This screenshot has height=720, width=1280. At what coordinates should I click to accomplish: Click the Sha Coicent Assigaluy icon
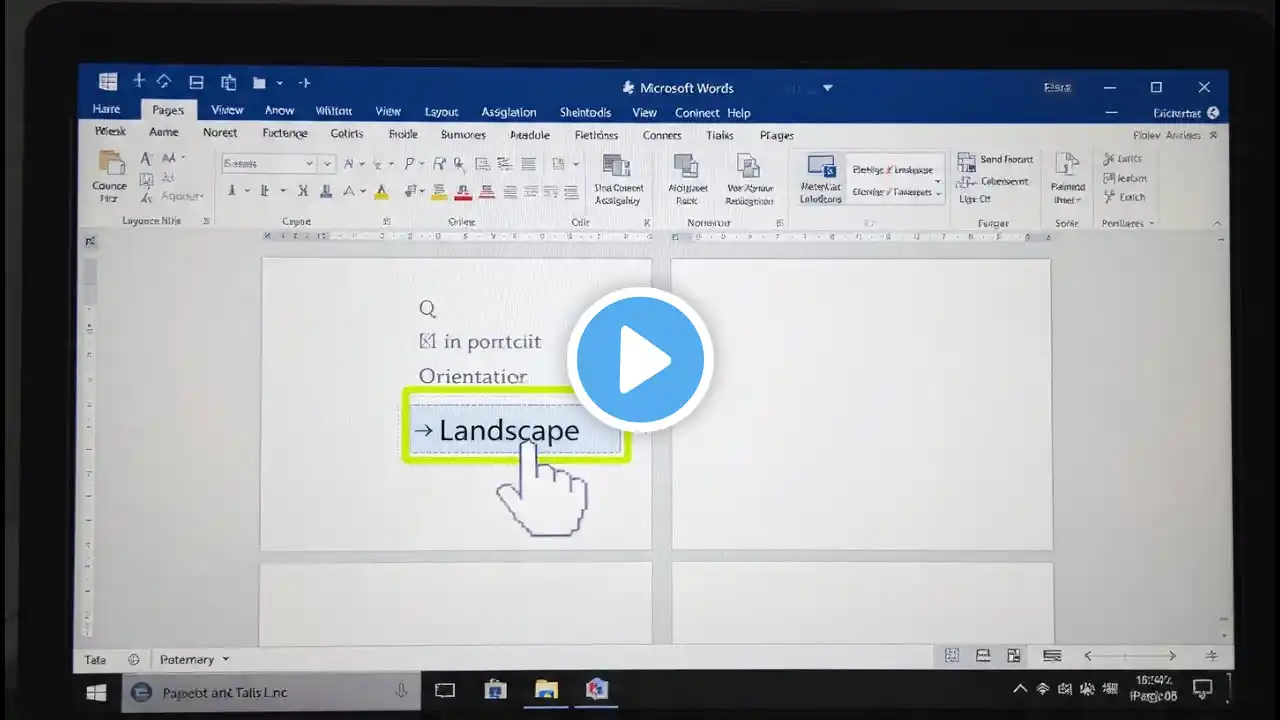tap(617, 166)
